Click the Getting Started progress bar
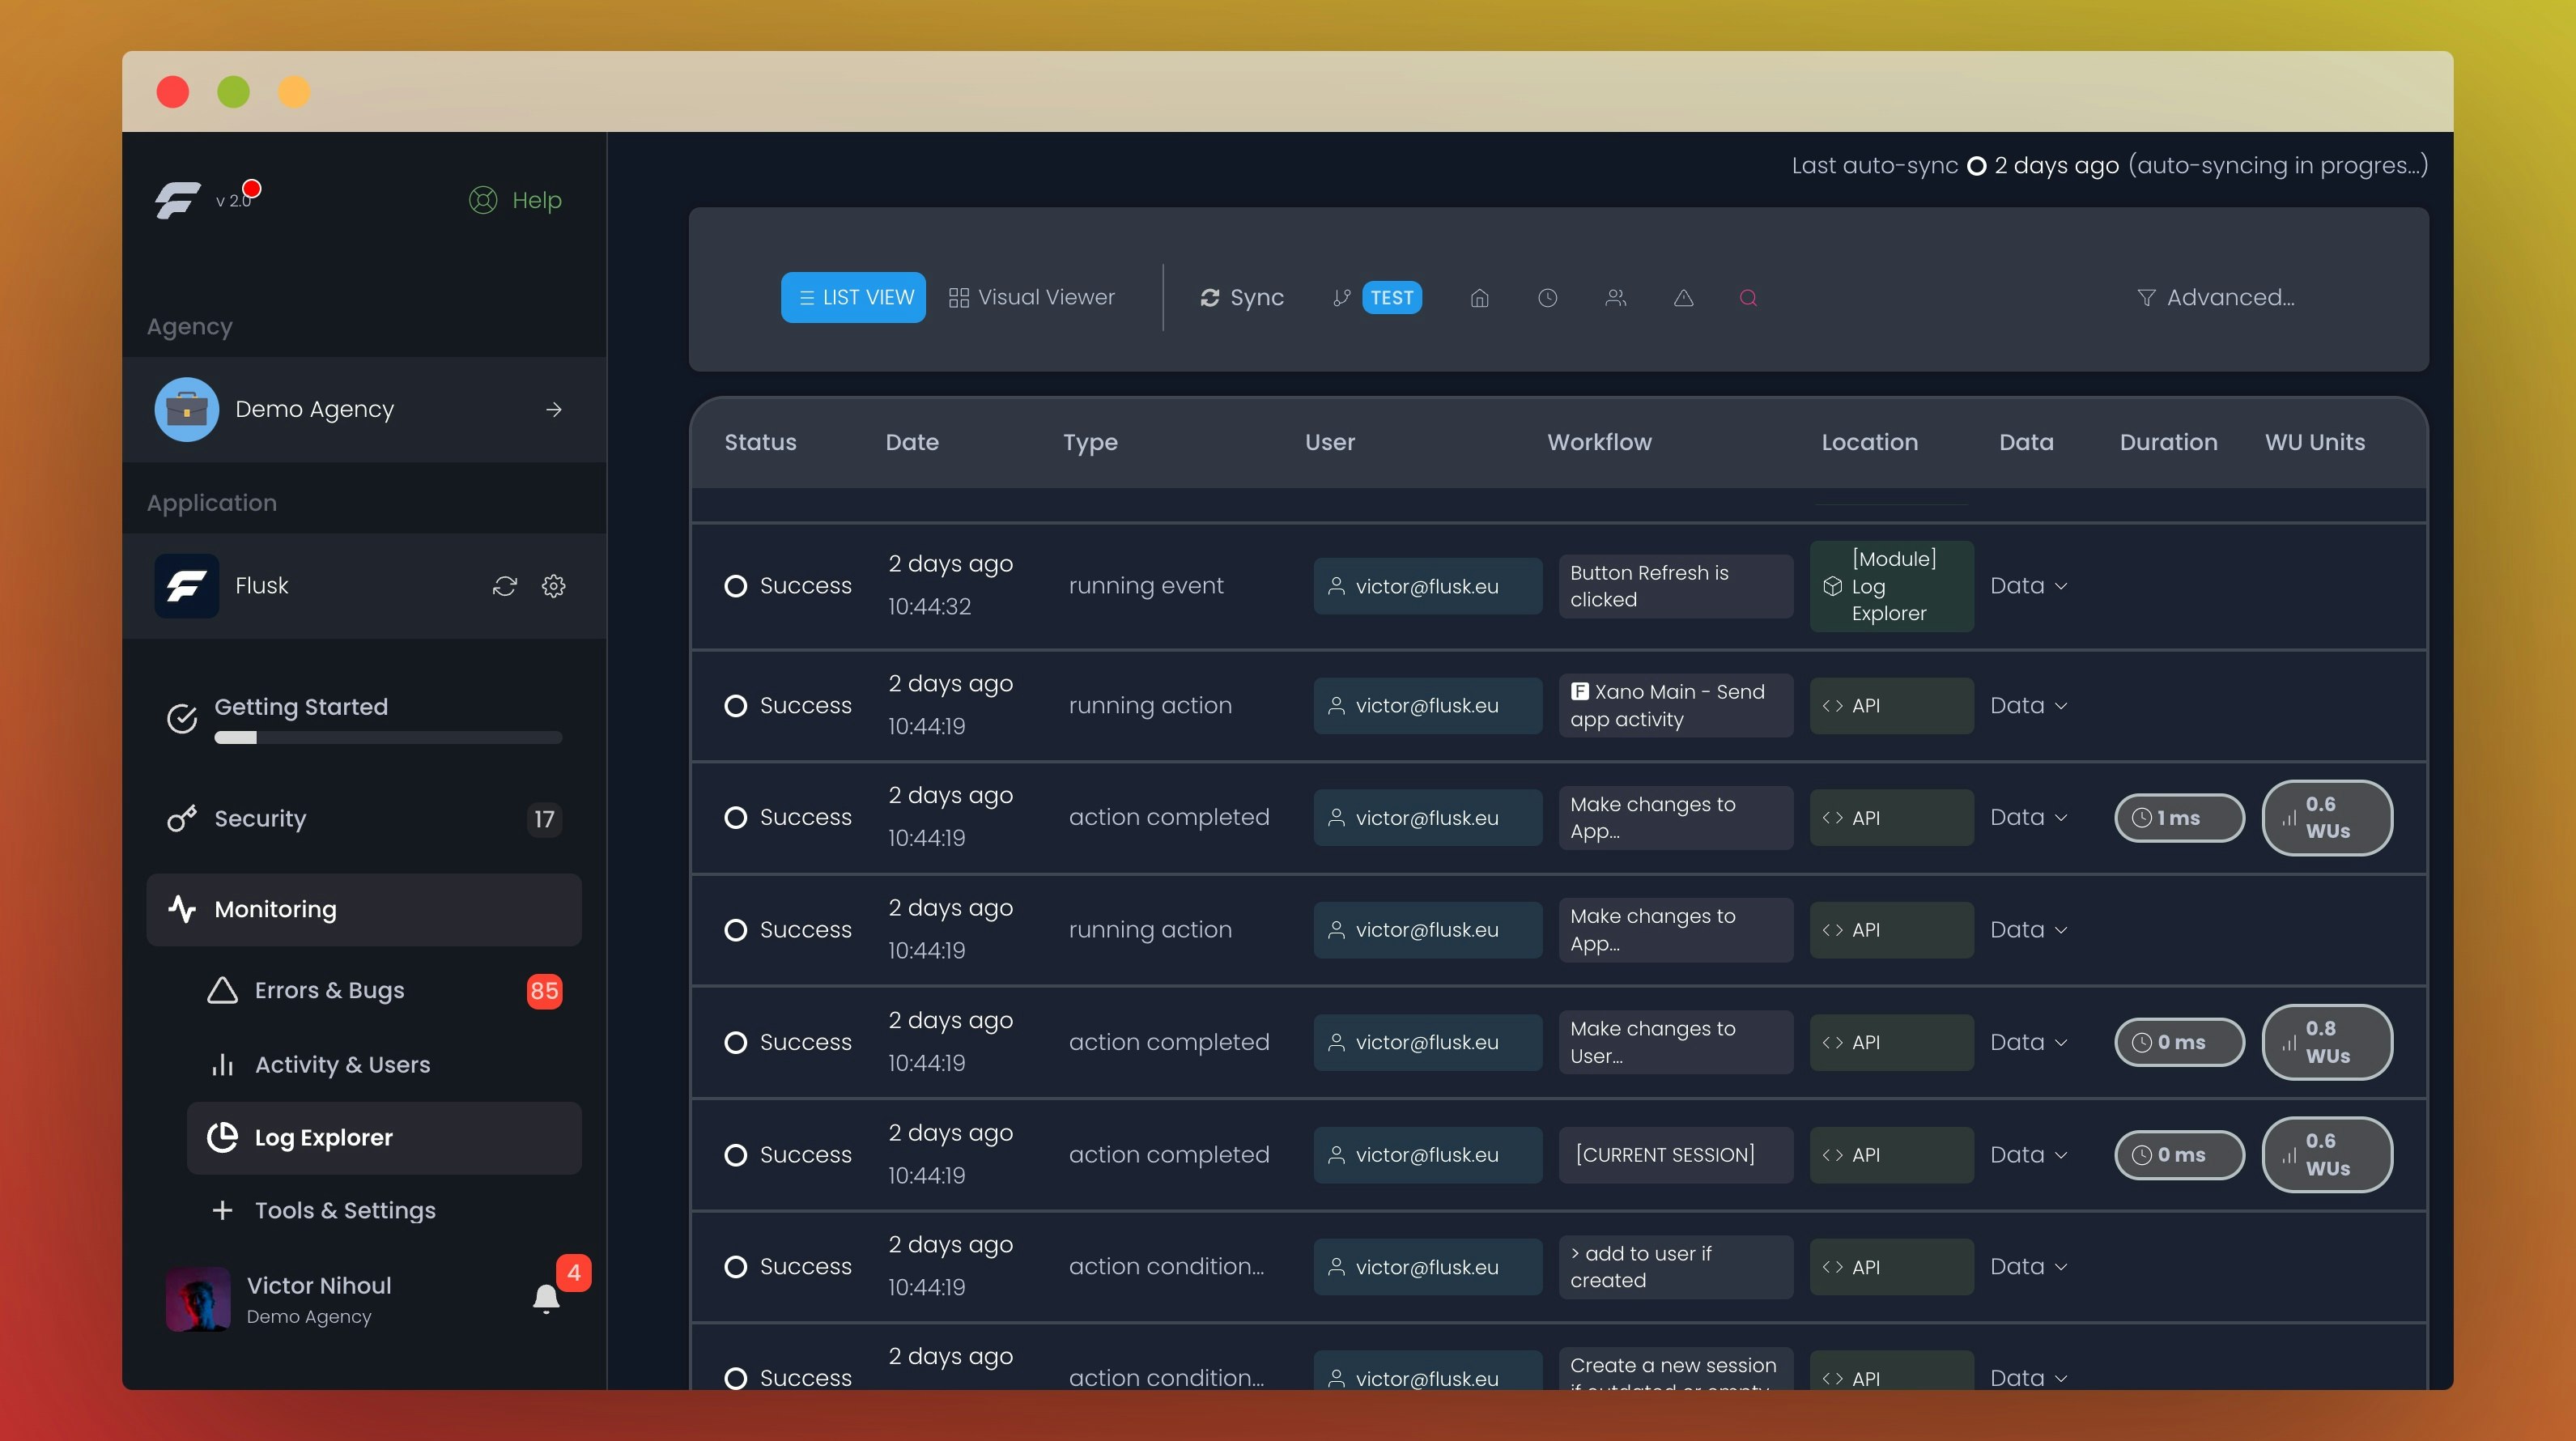The height and width of the screenshot is (1441, 2576). tap(388, 738)
